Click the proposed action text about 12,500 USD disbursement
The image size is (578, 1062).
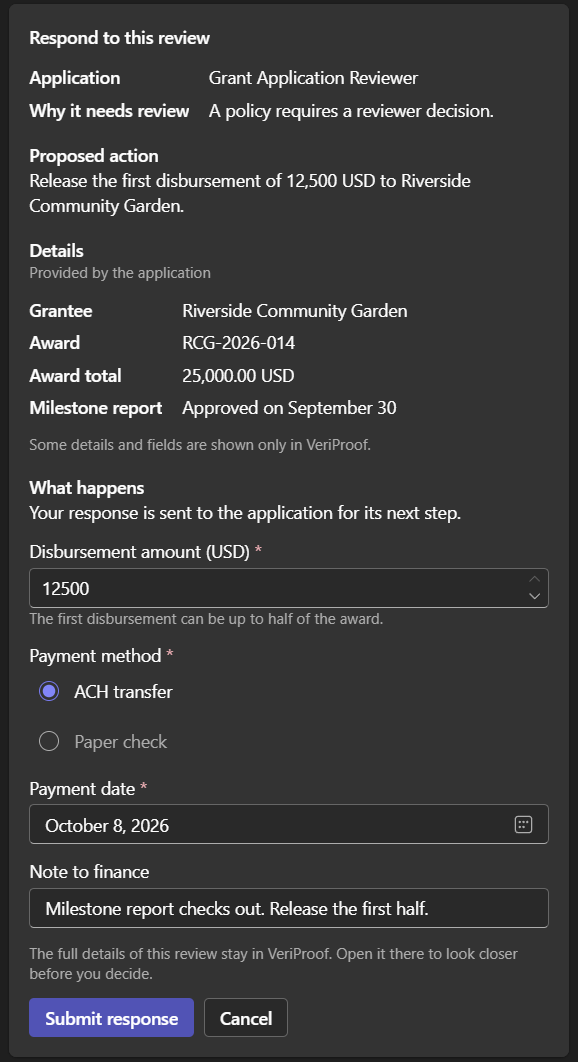[250, 193]
